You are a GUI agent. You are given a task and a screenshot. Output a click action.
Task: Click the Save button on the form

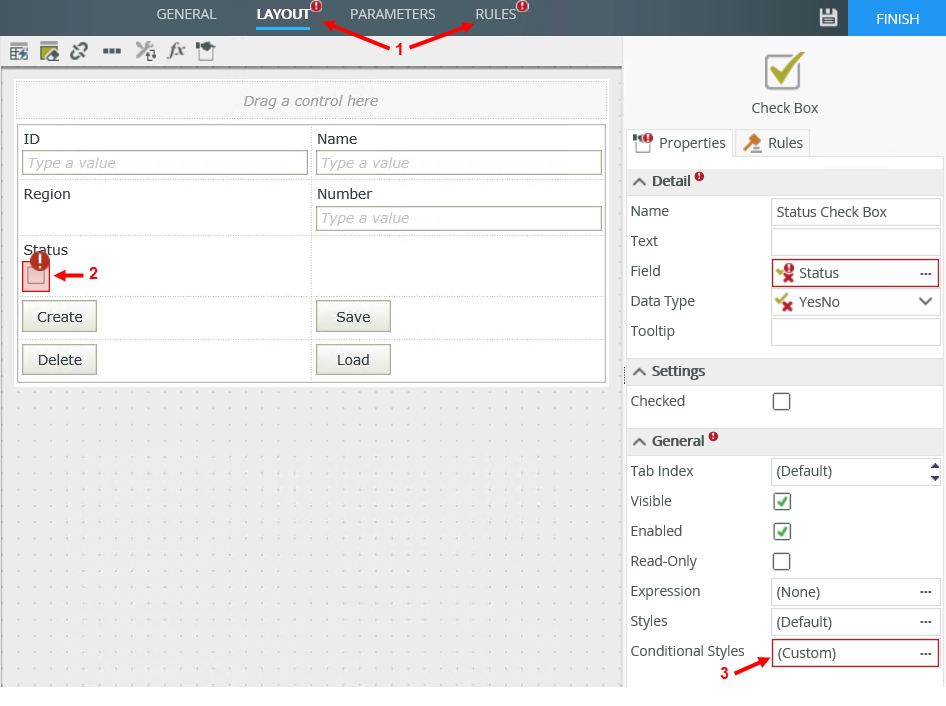pos(353,316)
